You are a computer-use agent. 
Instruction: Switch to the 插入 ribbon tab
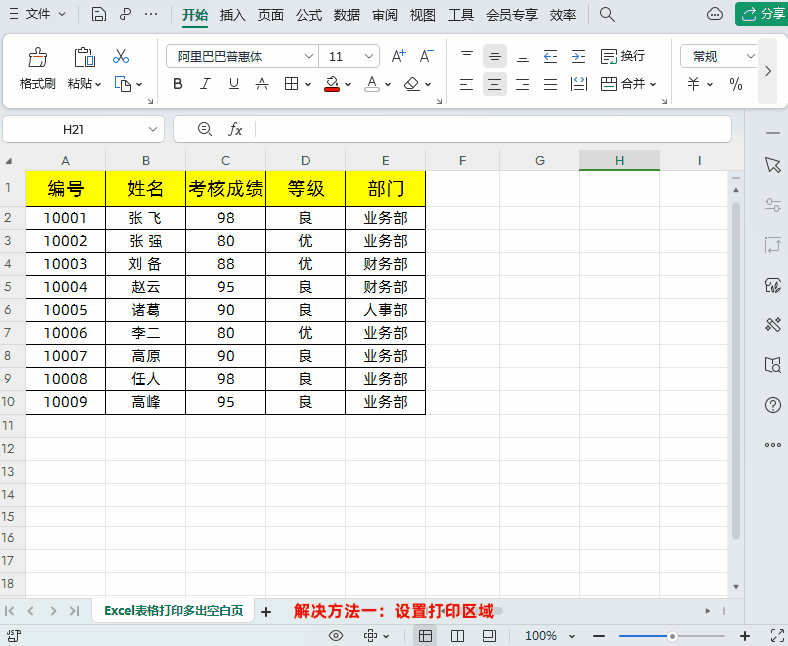click(232, 15)
